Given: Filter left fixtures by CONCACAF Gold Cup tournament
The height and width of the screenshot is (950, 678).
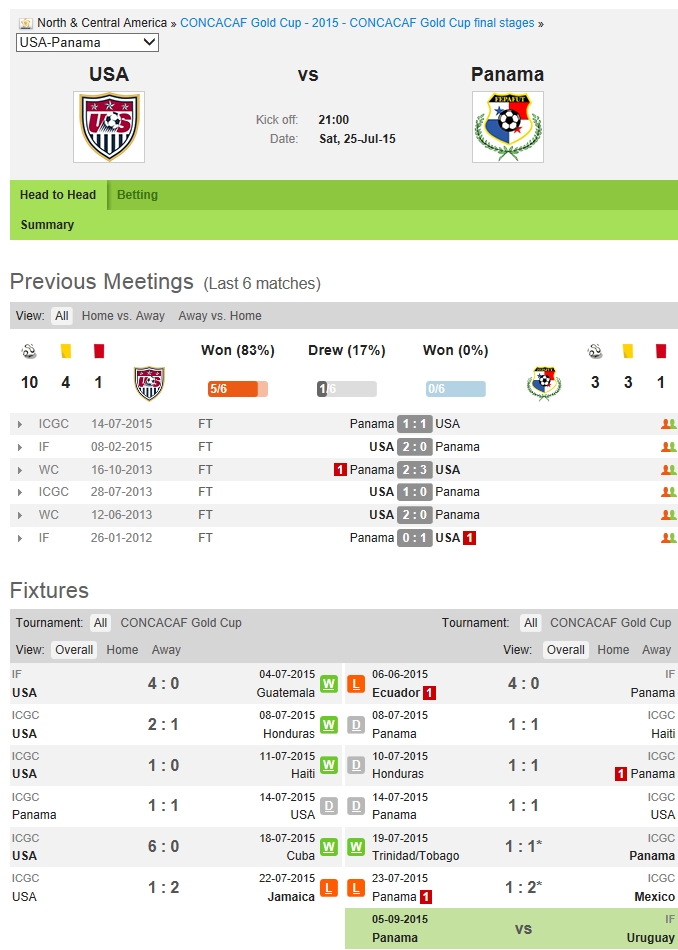Looking at the screenshot, I should tap(181, 623).
